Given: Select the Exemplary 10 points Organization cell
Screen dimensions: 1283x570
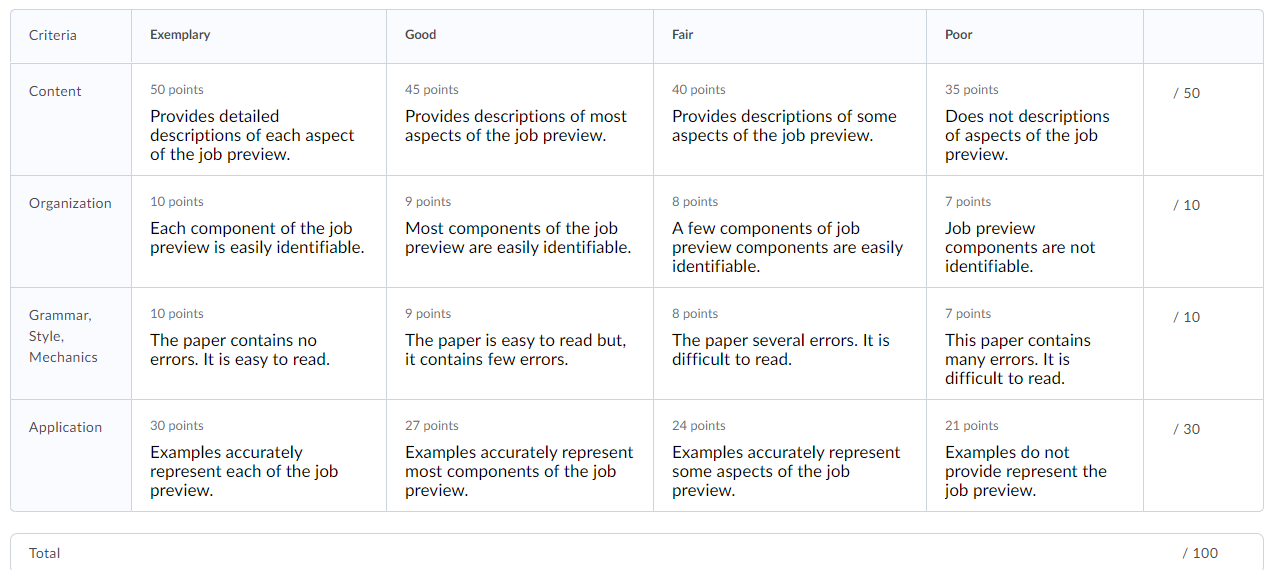Looking at the screenshot, I should pyautogui.click(x=259, y=232).
